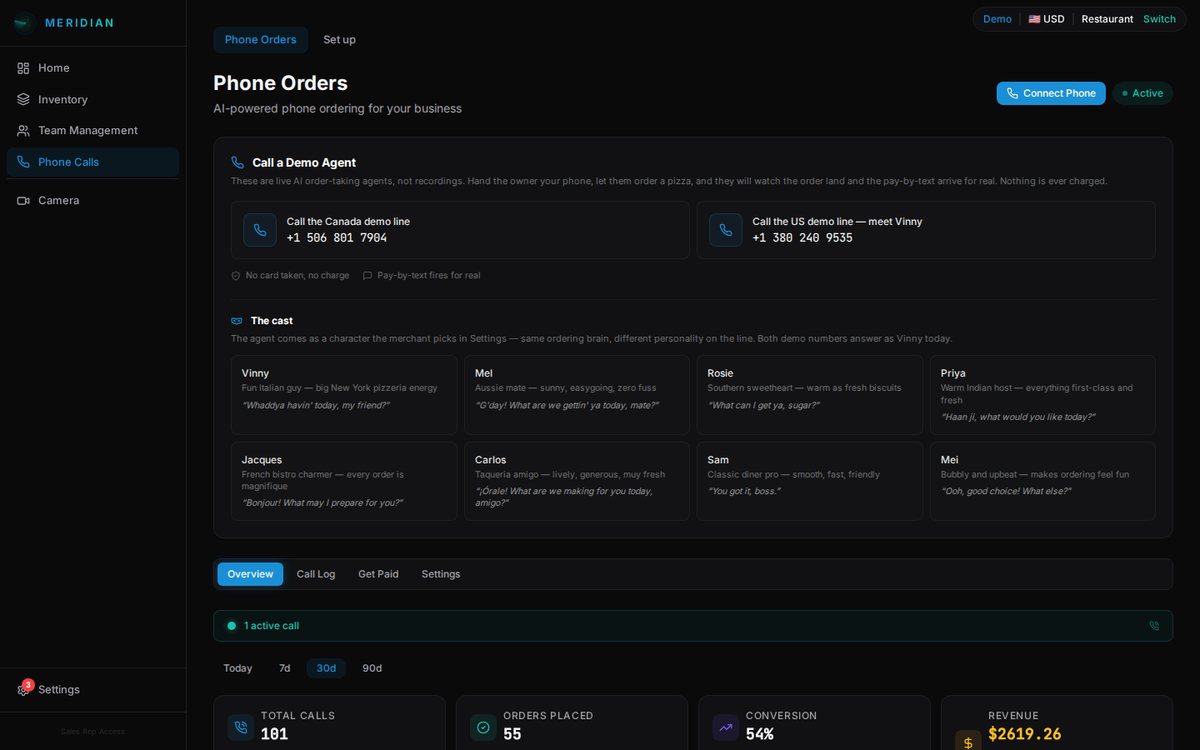Select the Overview tab
Image resolution: width=1200 pixels, height=750 pixels.
[x=250, y=574]
